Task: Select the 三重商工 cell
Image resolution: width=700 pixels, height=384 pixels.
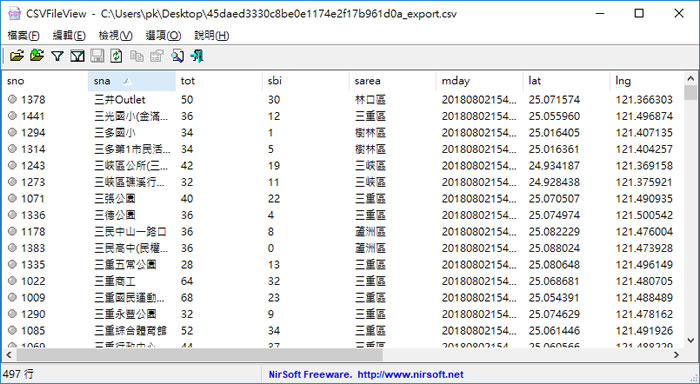Action: coord(115,280)
